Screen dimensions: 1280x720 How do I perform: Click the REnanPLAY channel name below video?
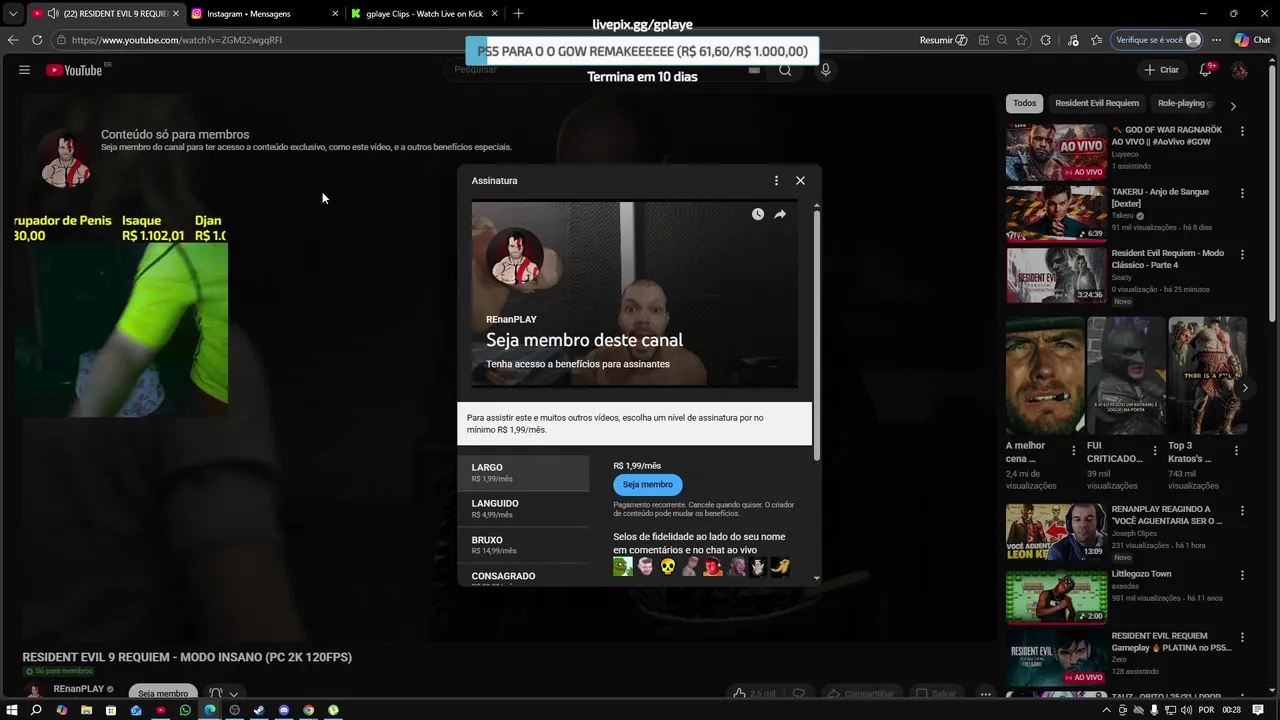[x=78, y=689]
